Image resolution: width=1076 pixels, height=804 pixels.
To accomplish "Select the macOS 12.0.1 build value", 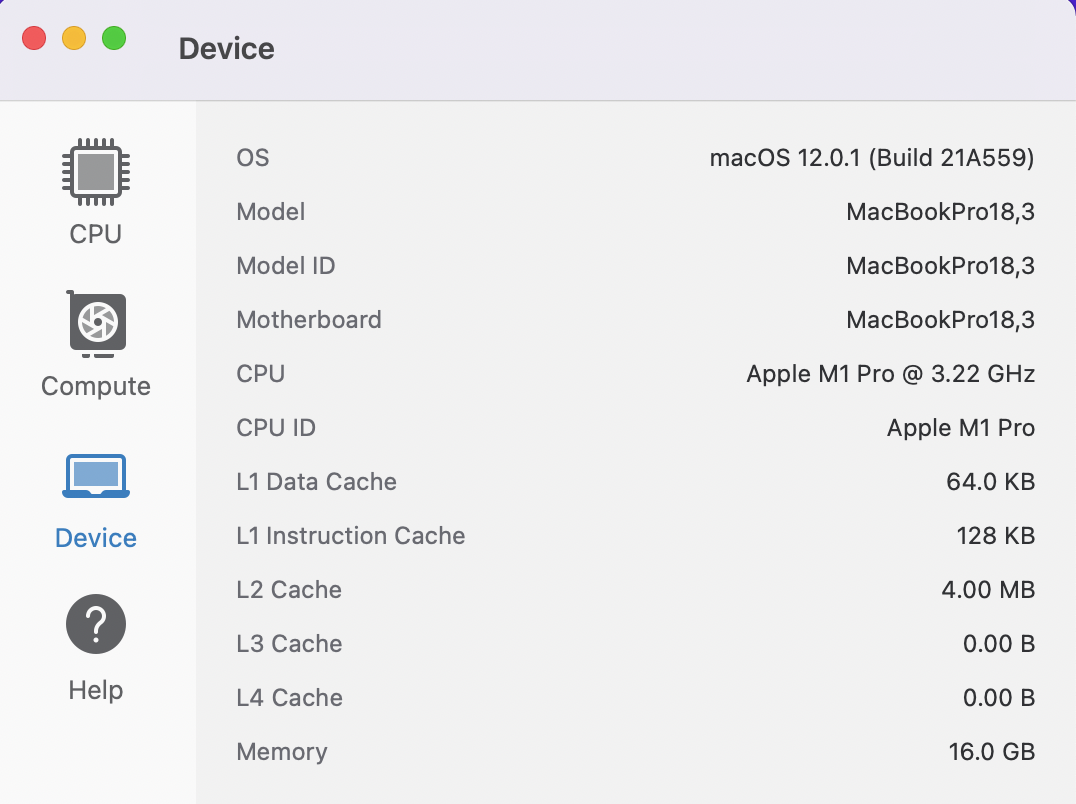I will coord(871,158).
